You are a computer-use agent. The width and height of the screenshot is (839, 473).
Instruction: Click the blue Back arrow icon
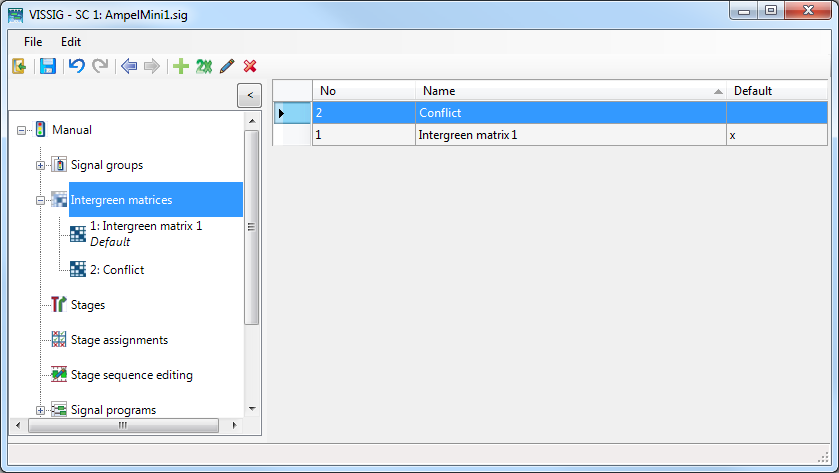(128, 66)
